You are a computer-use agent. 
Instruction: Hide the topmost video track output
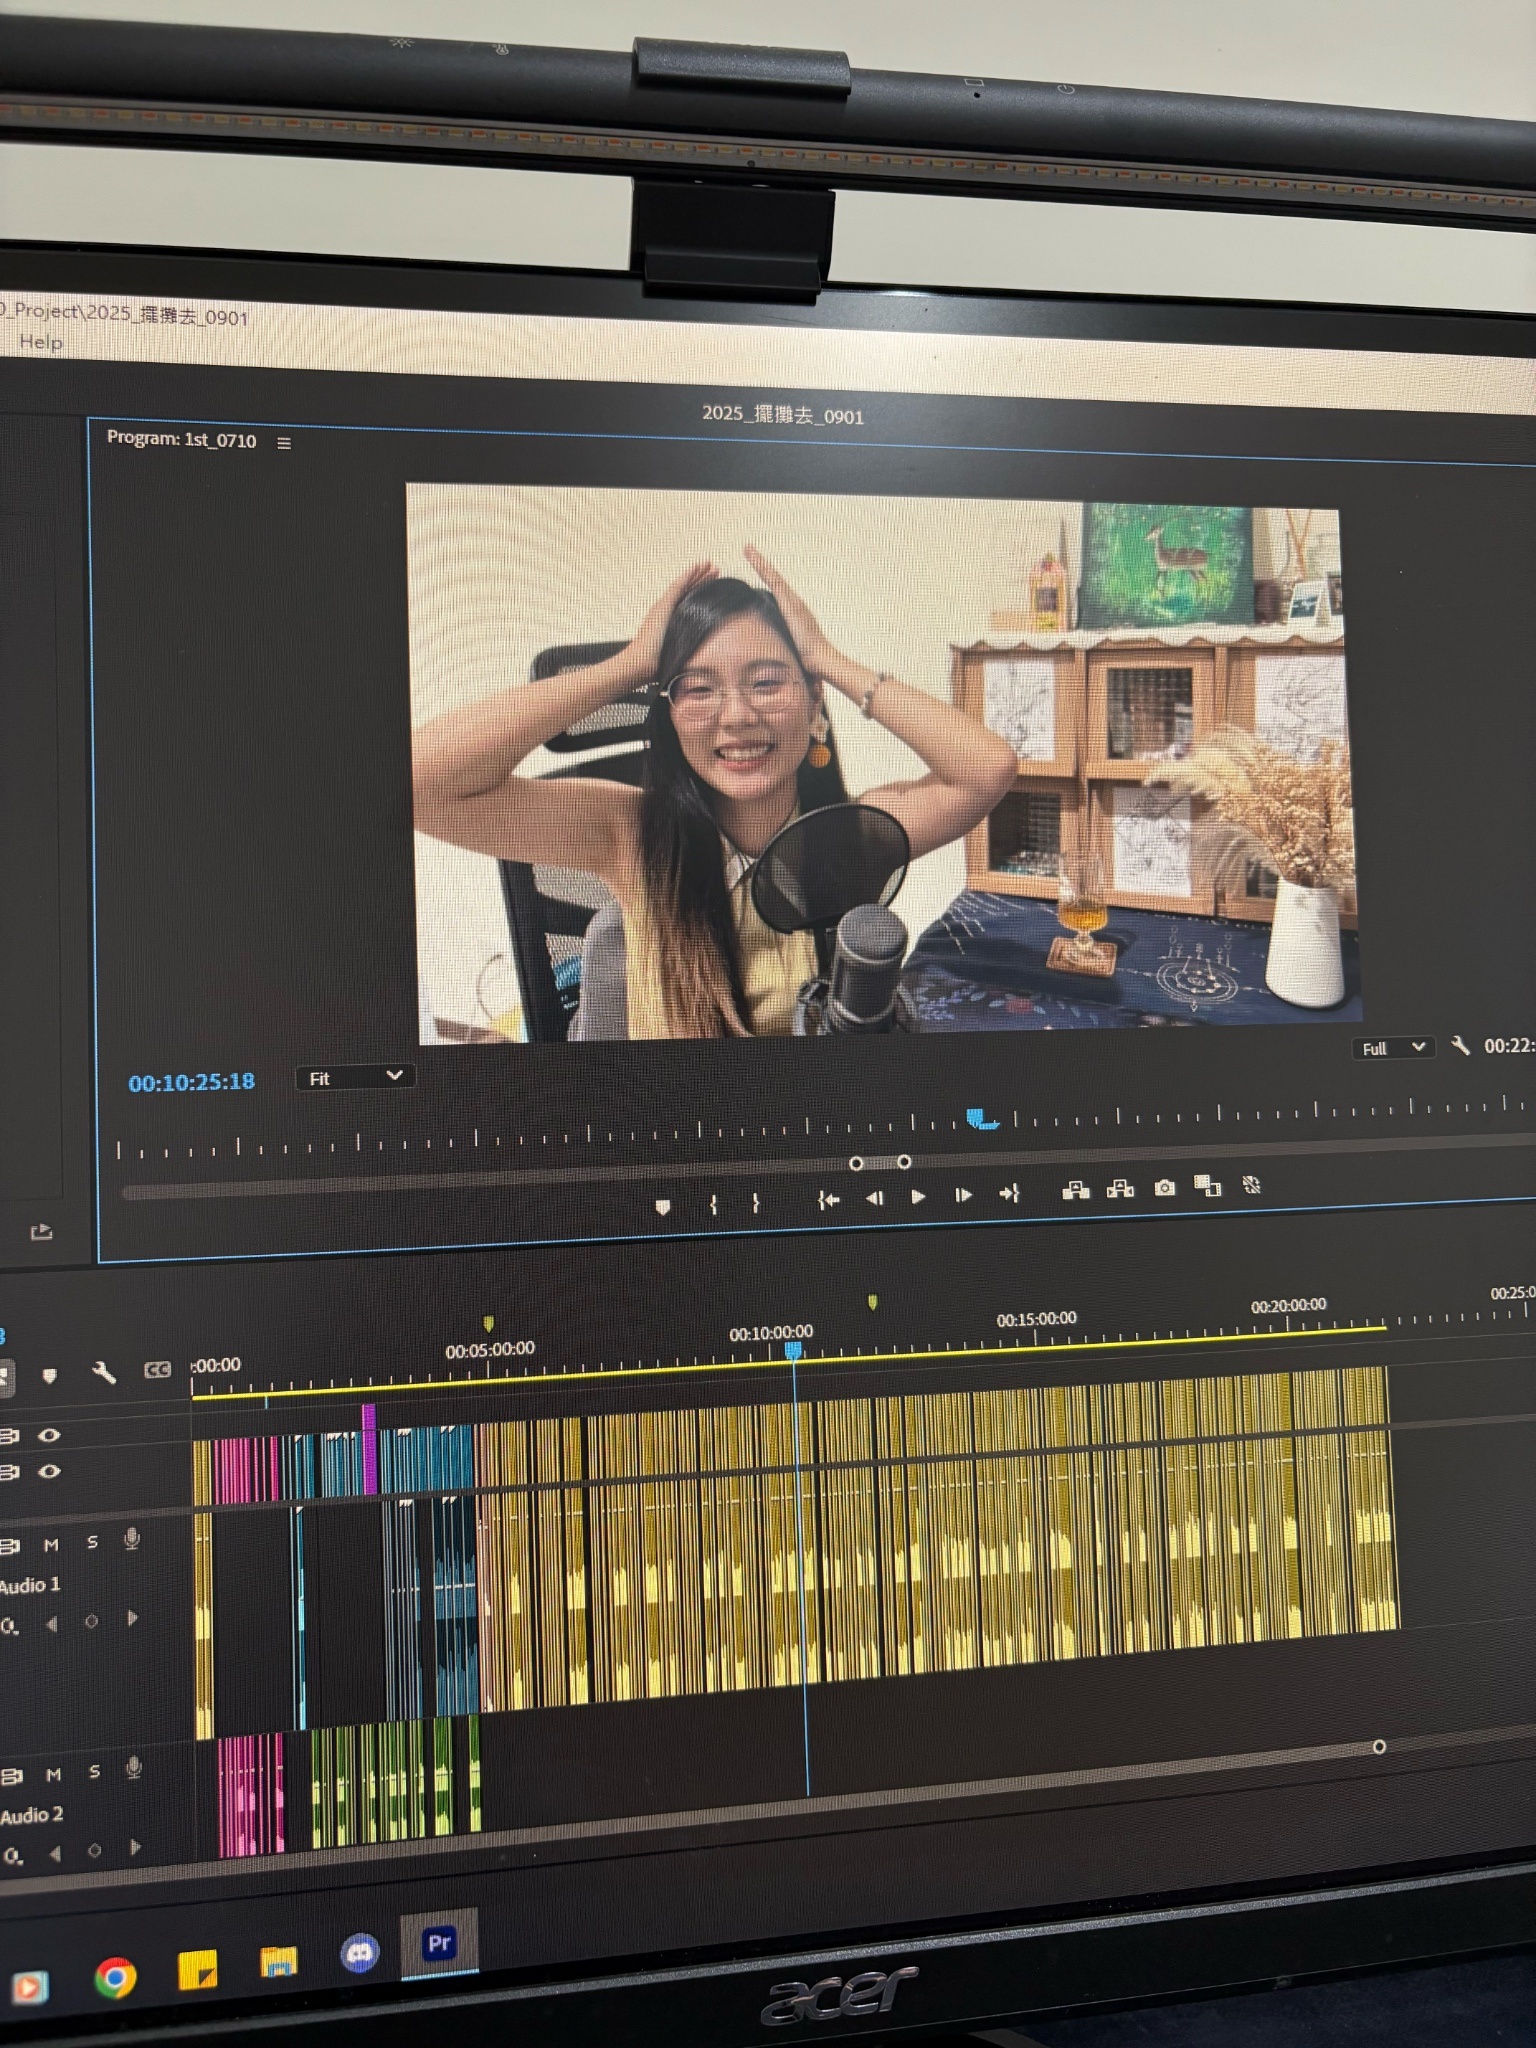pos(49,1435)
